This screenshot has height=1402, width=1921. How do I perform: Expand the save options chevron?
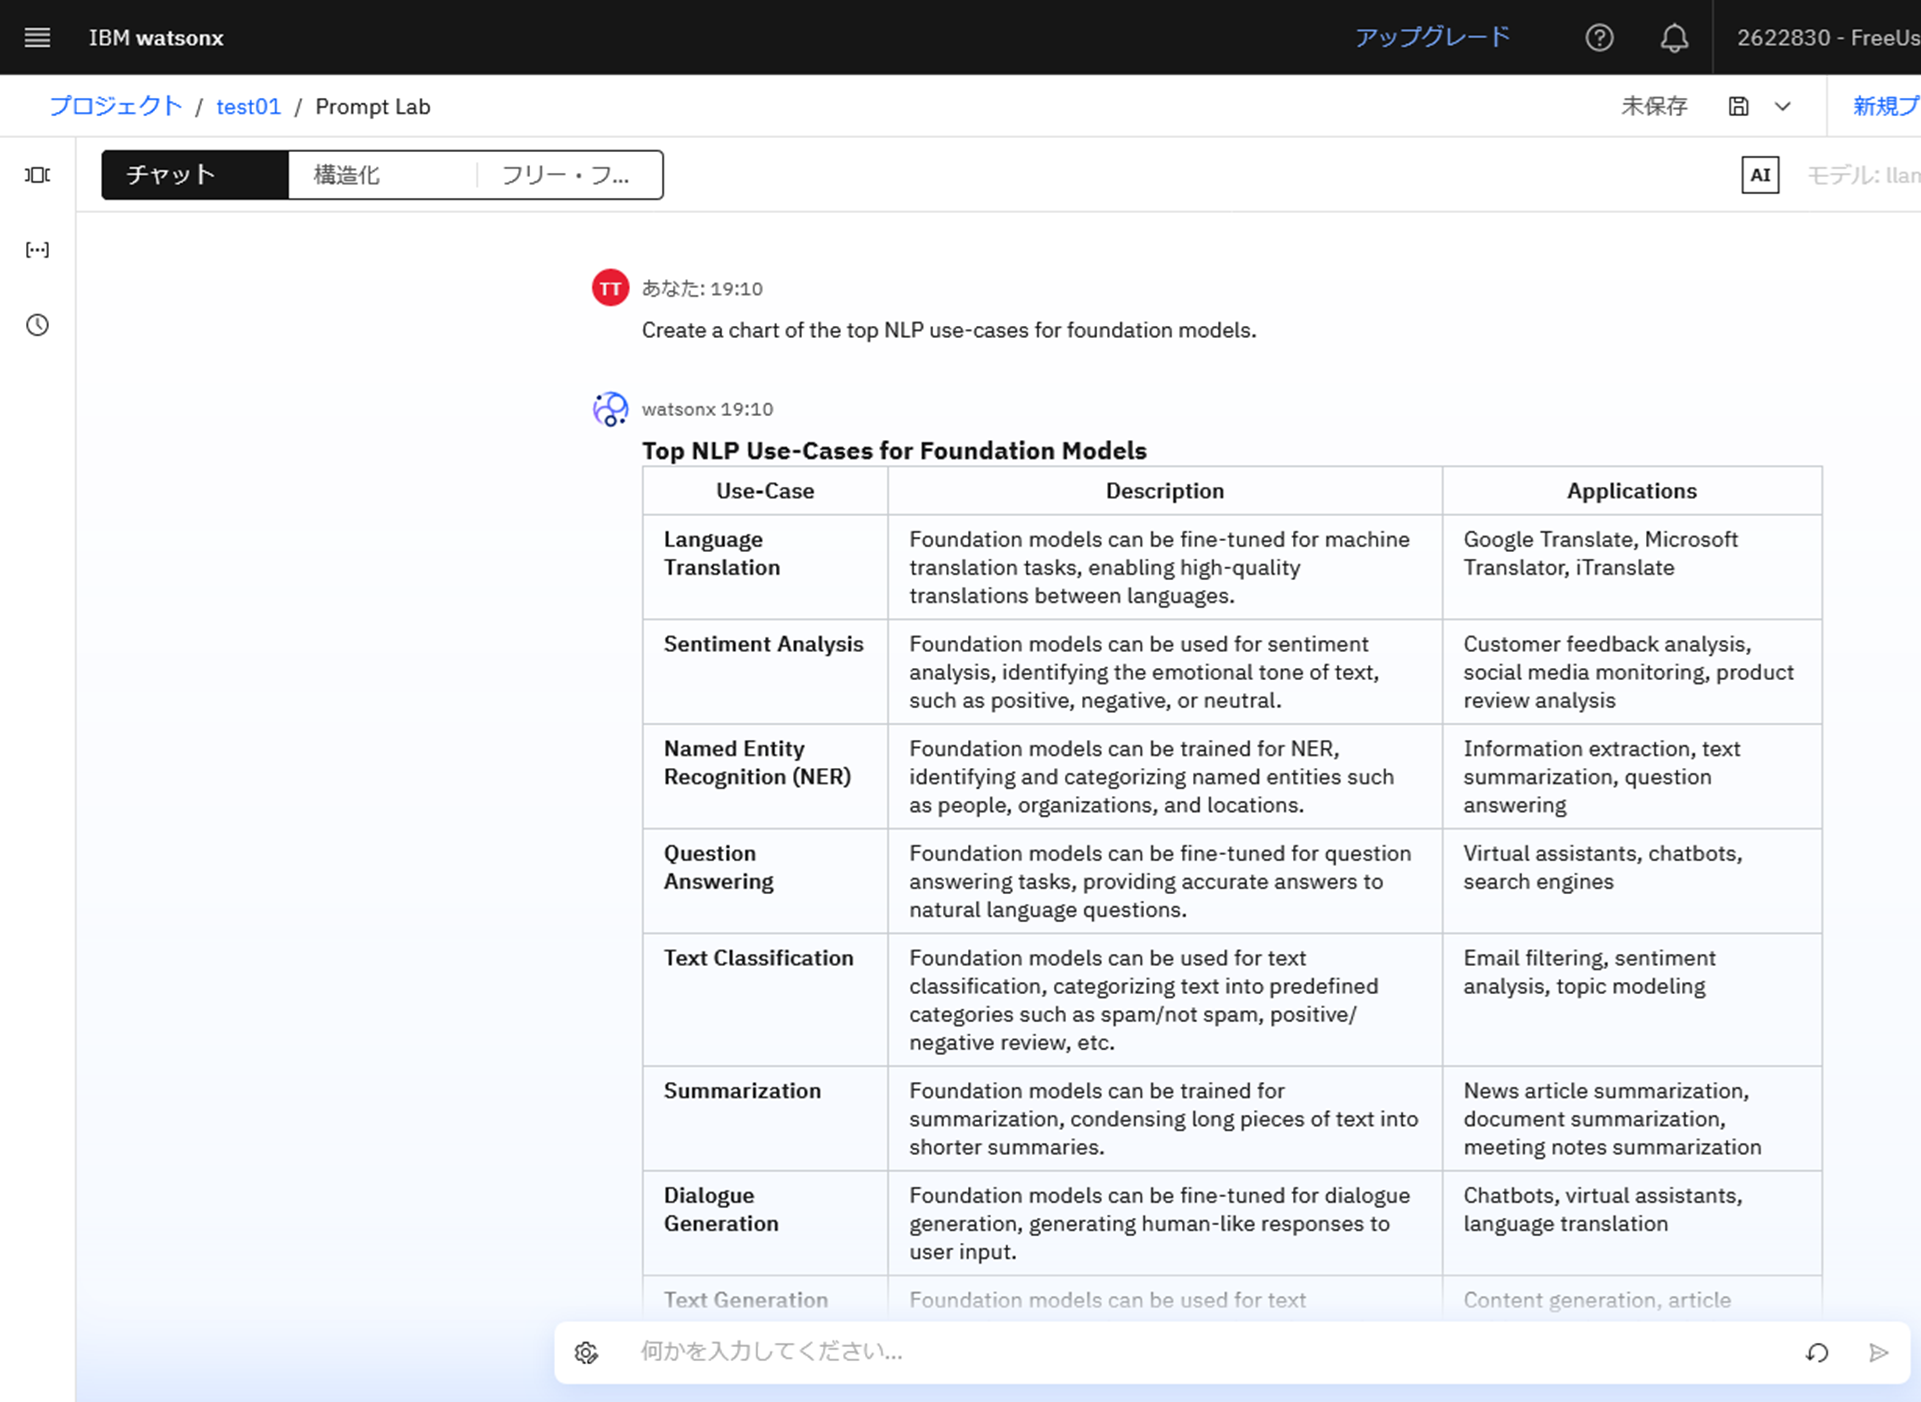coord(1782,106)
